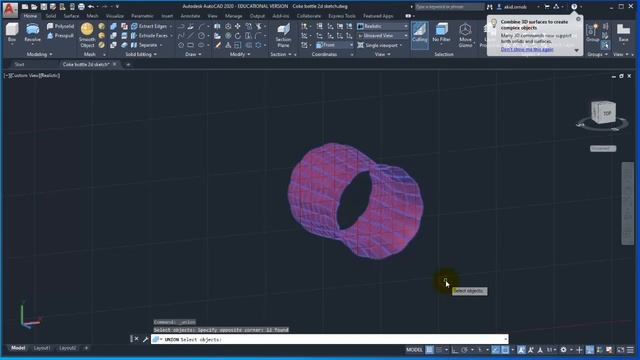Click the "Don't show me this again" link

point(527,49)
